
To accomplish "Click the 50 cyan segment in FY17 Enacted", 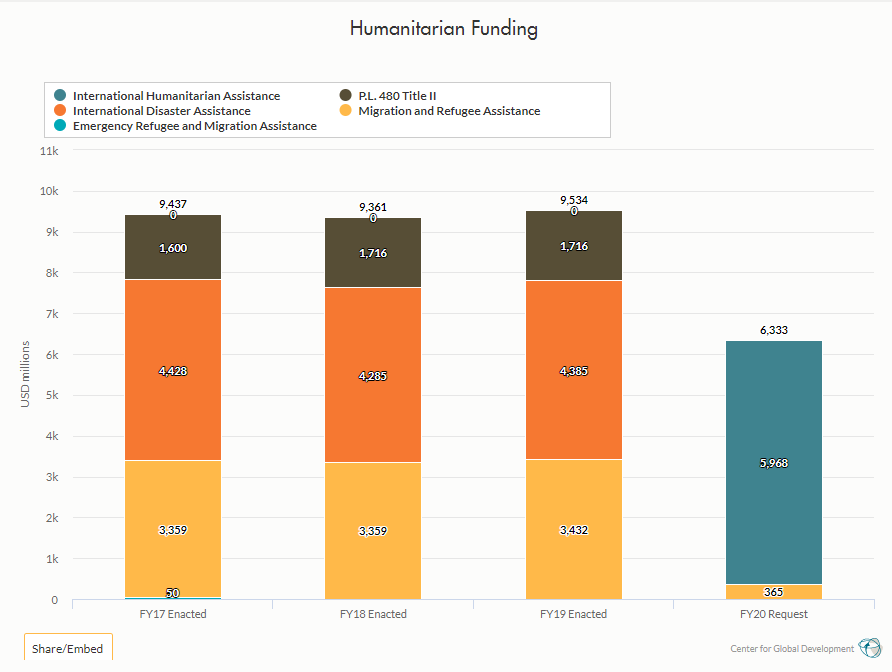I will click(x=172, y=596).
